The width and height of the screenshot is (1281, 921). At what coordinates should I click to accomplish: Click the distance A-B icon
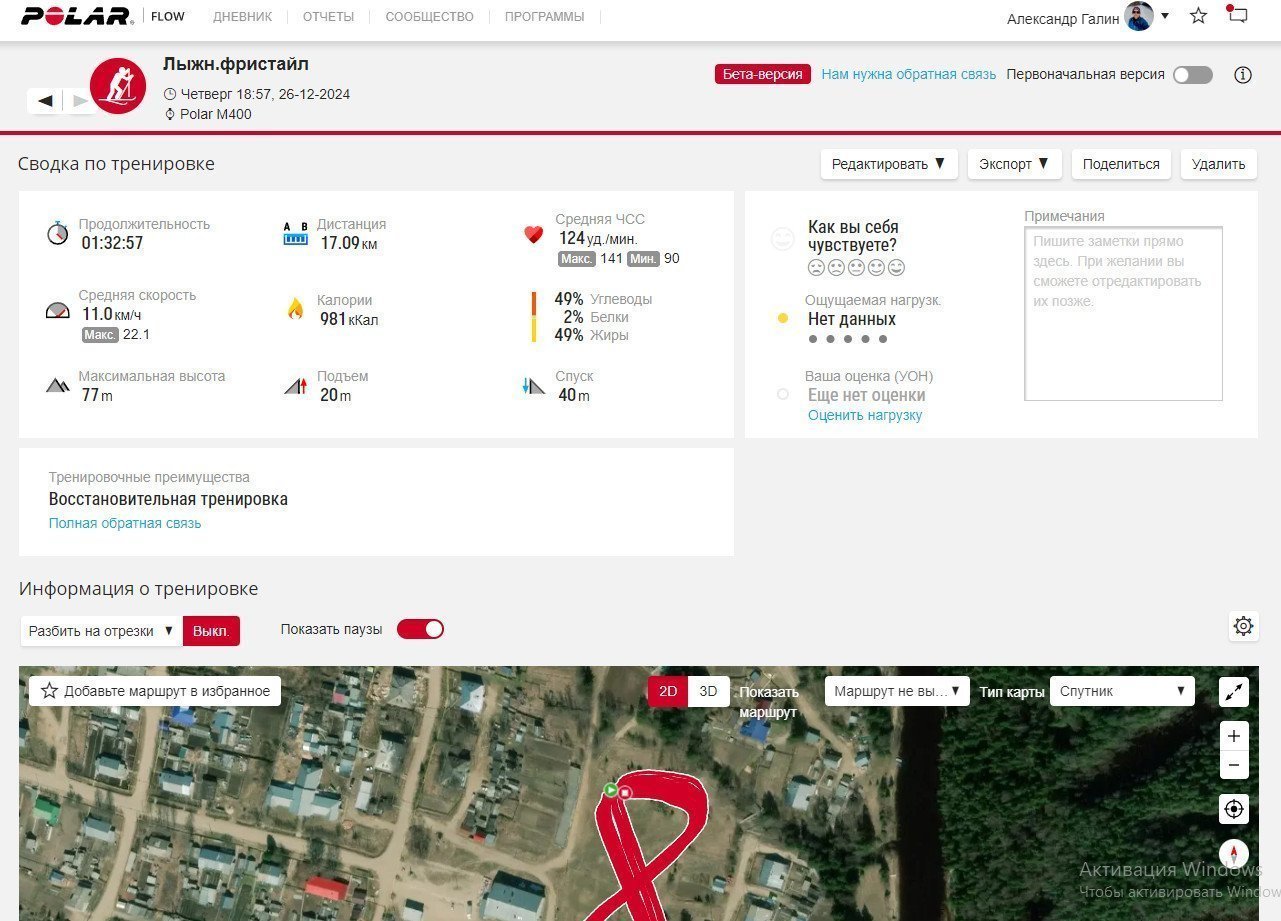coord(296,234)
